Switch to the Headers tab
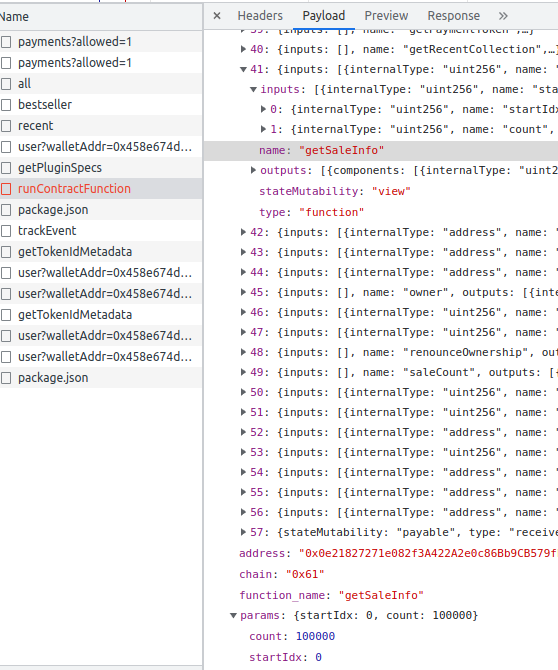 pos(260,16)
